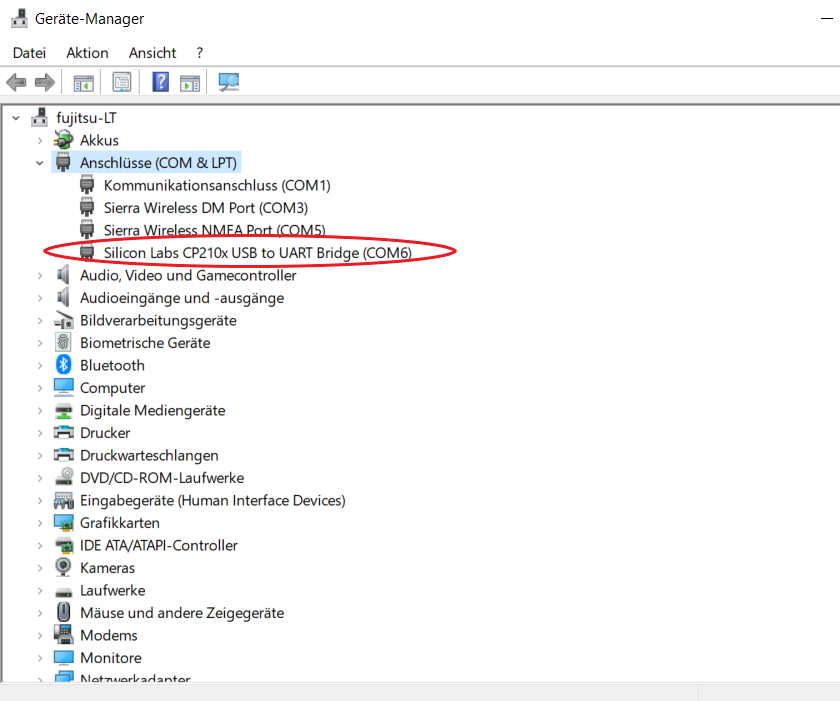Click the Back arrow toolbar icon

[x=16, y=82]
